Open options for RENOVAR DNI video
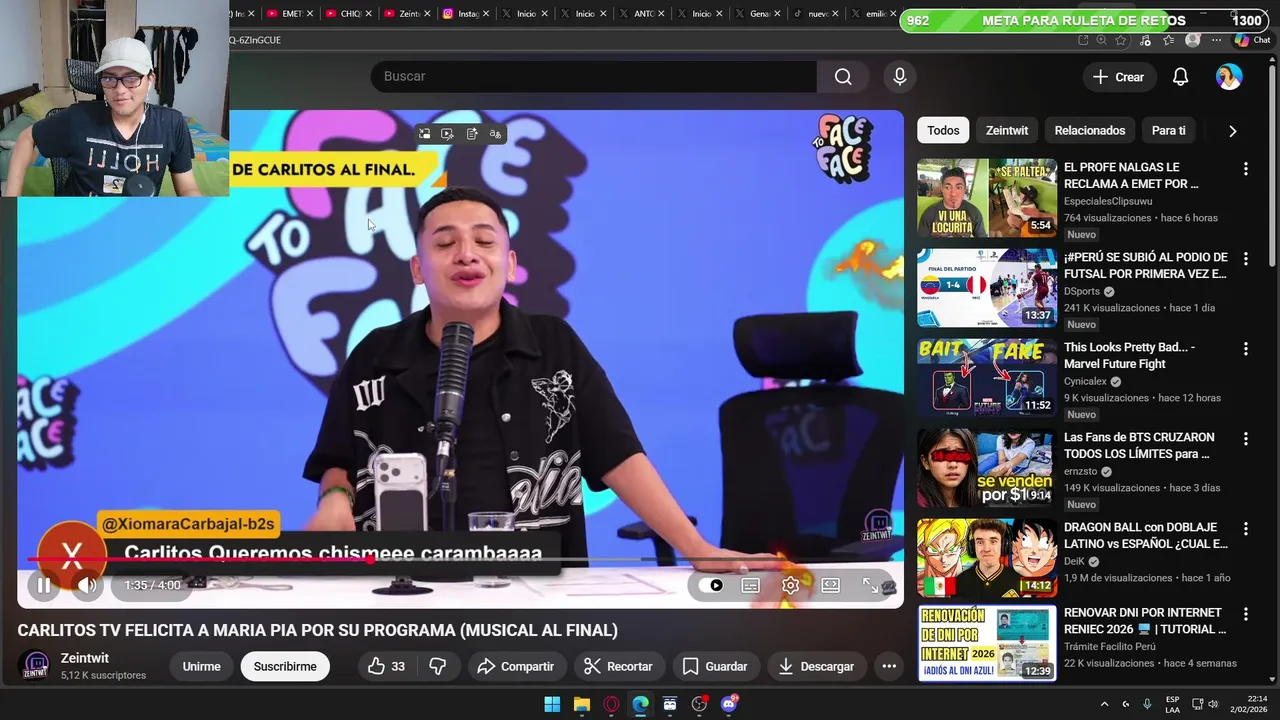 [1246, 614]
